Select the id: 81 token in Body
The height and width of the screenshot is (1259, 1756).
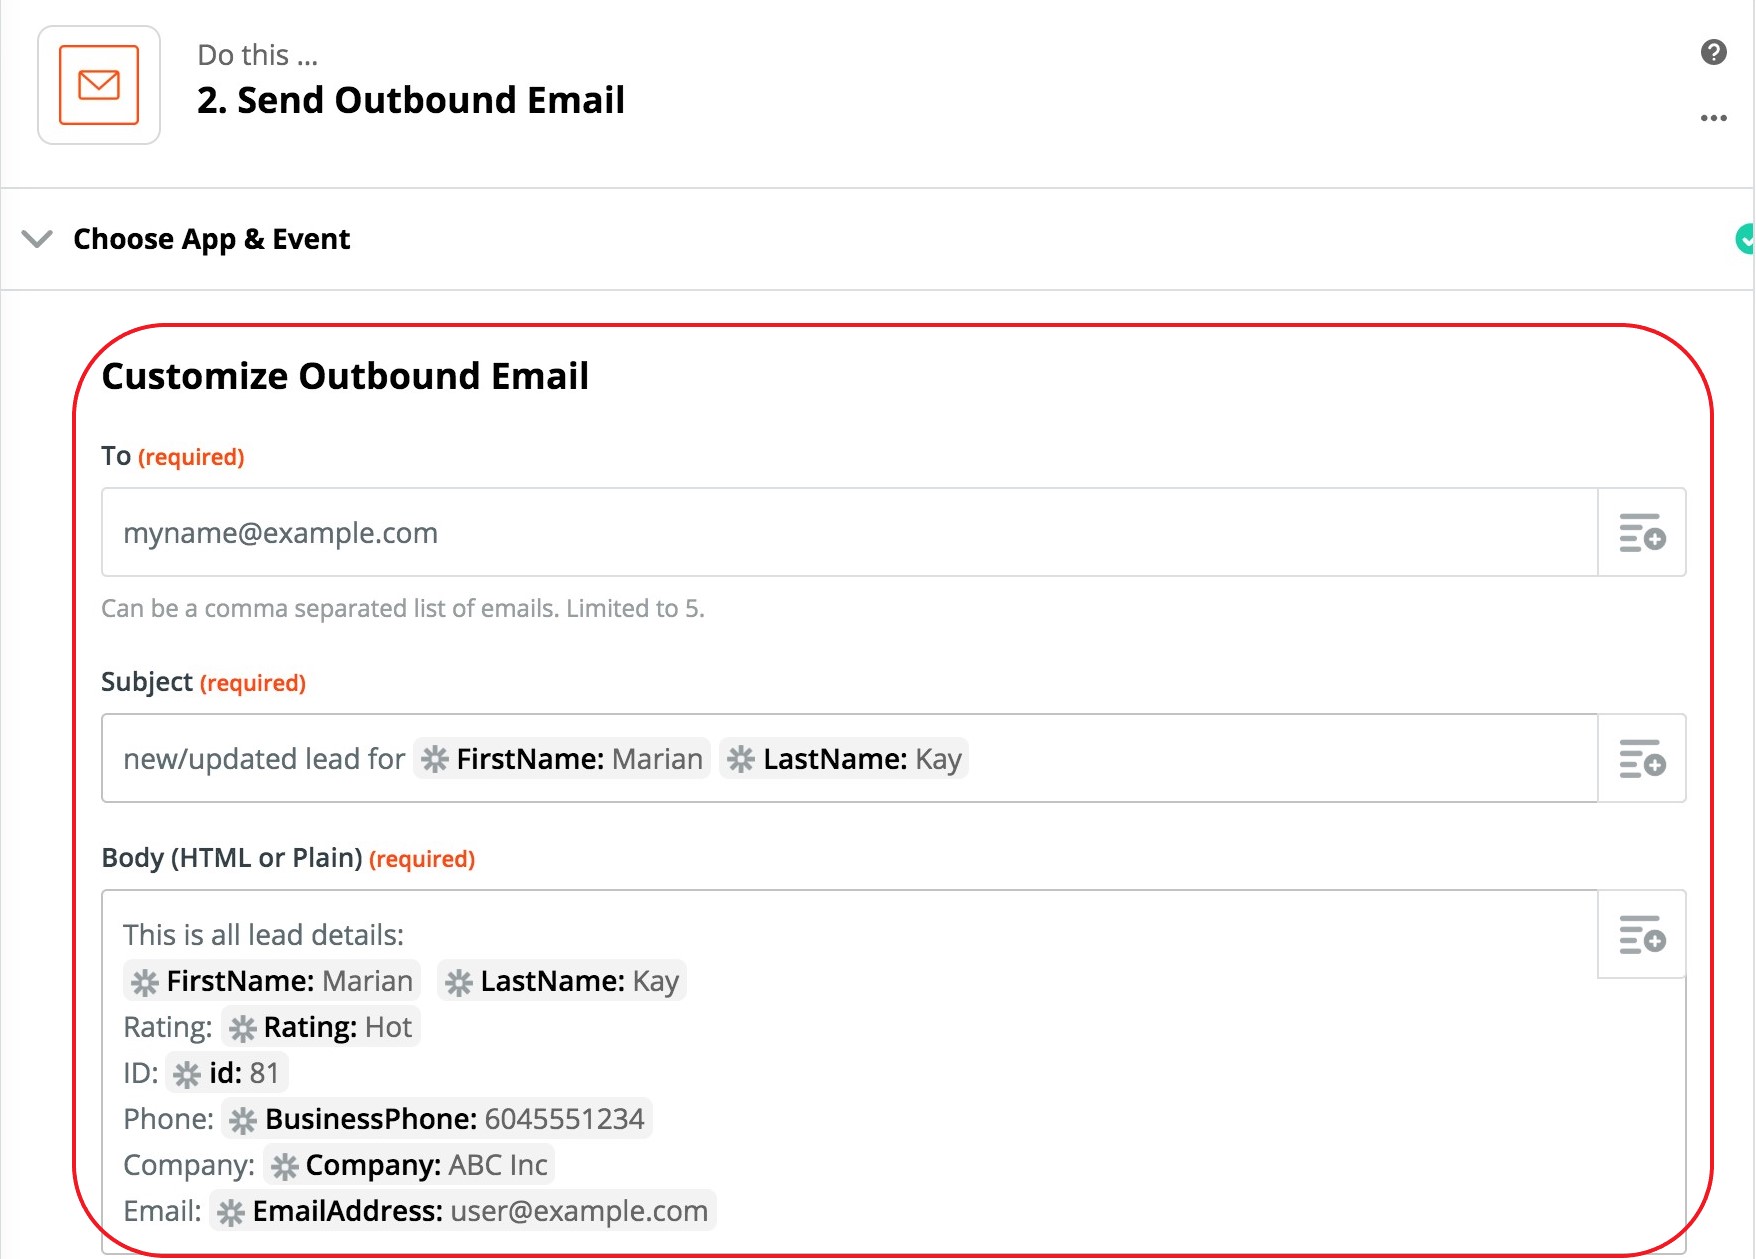[x=228, y=1073]
